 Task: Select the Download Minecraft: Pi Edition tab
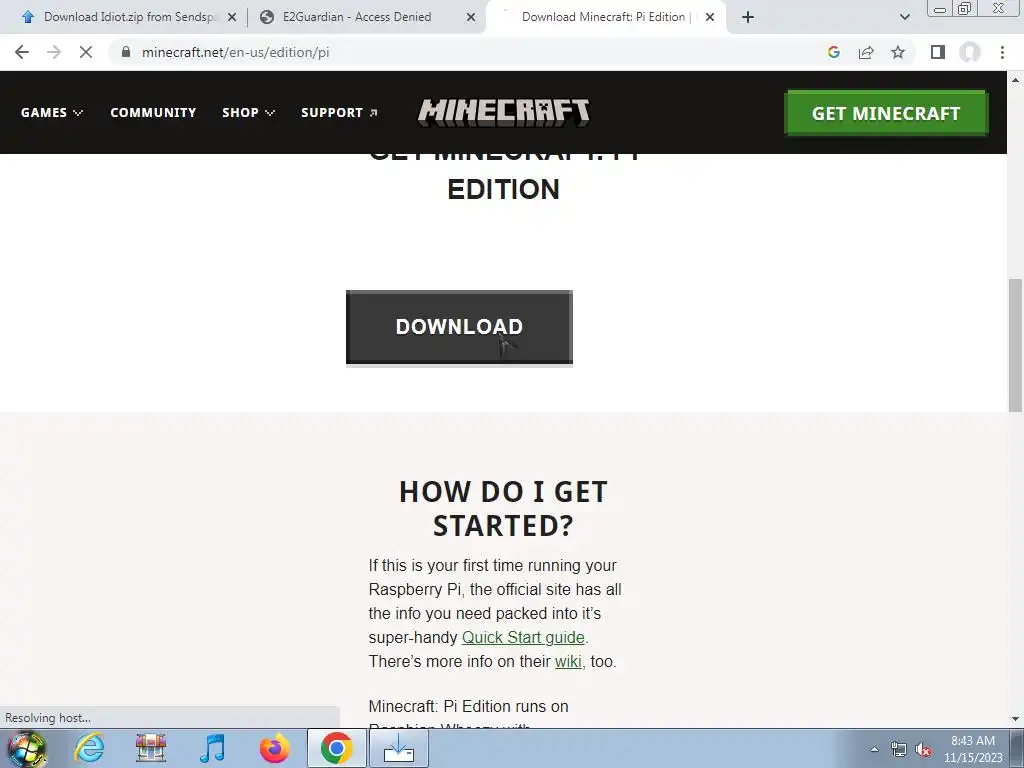pos(603,17)
